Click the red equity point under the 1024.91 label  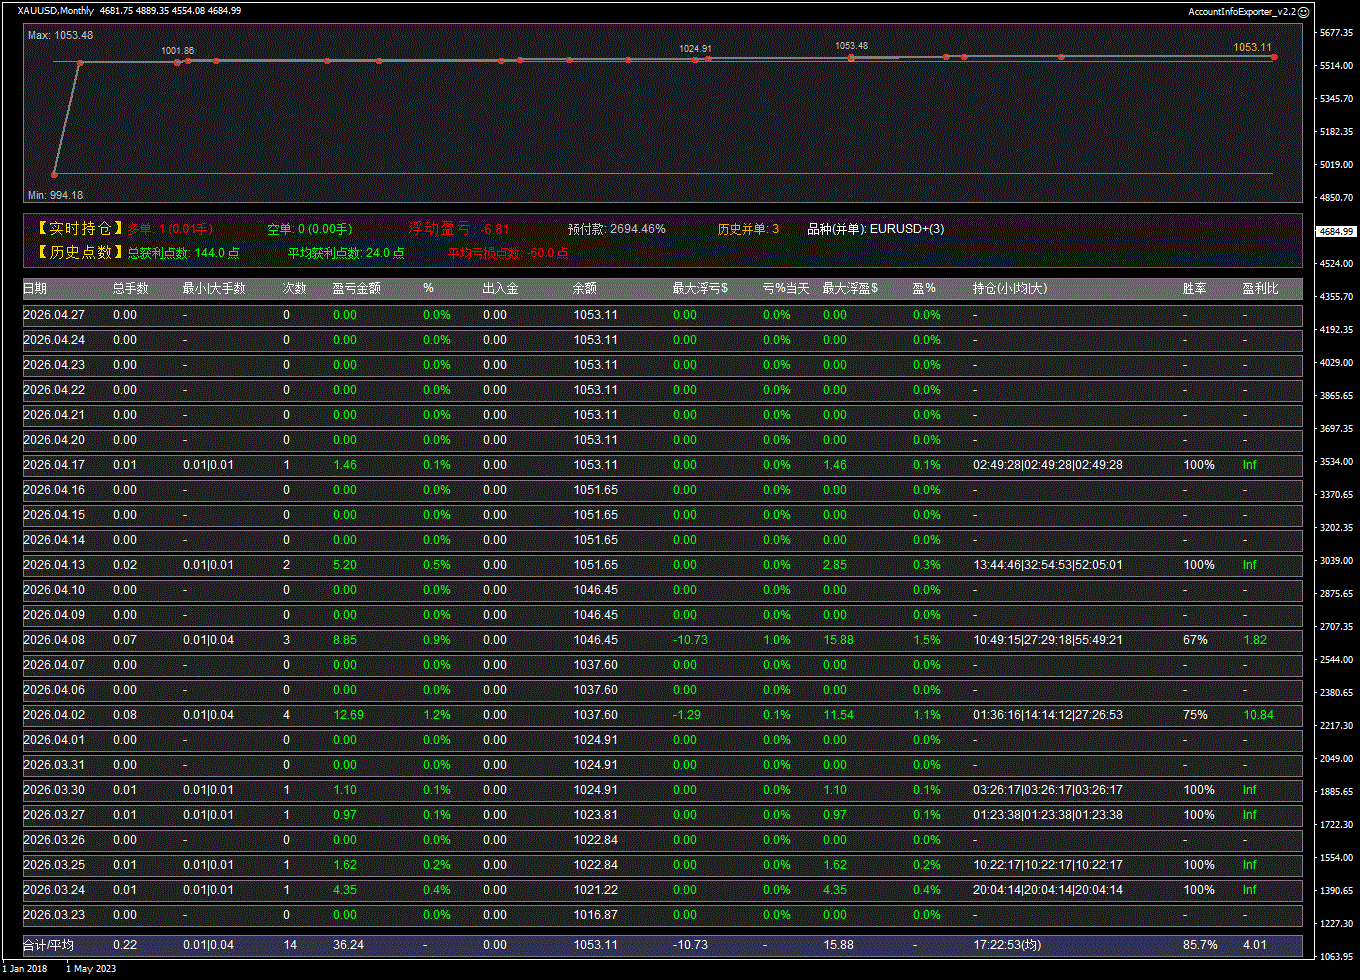[695, 60]
